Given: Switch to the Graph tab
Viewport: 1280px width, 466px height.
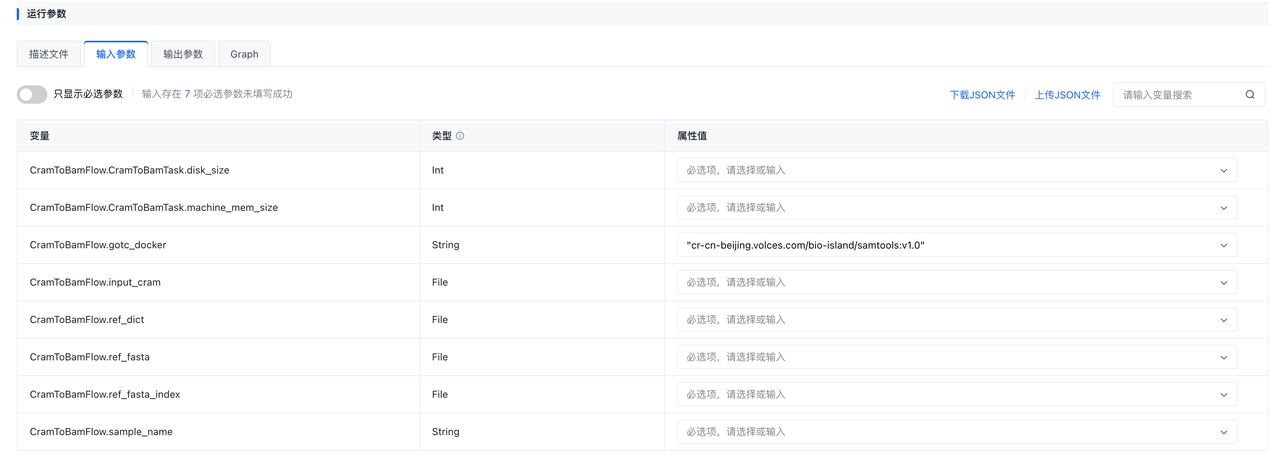Looking at the screenshot, I should pyautogui.click(x=244, y=54).
